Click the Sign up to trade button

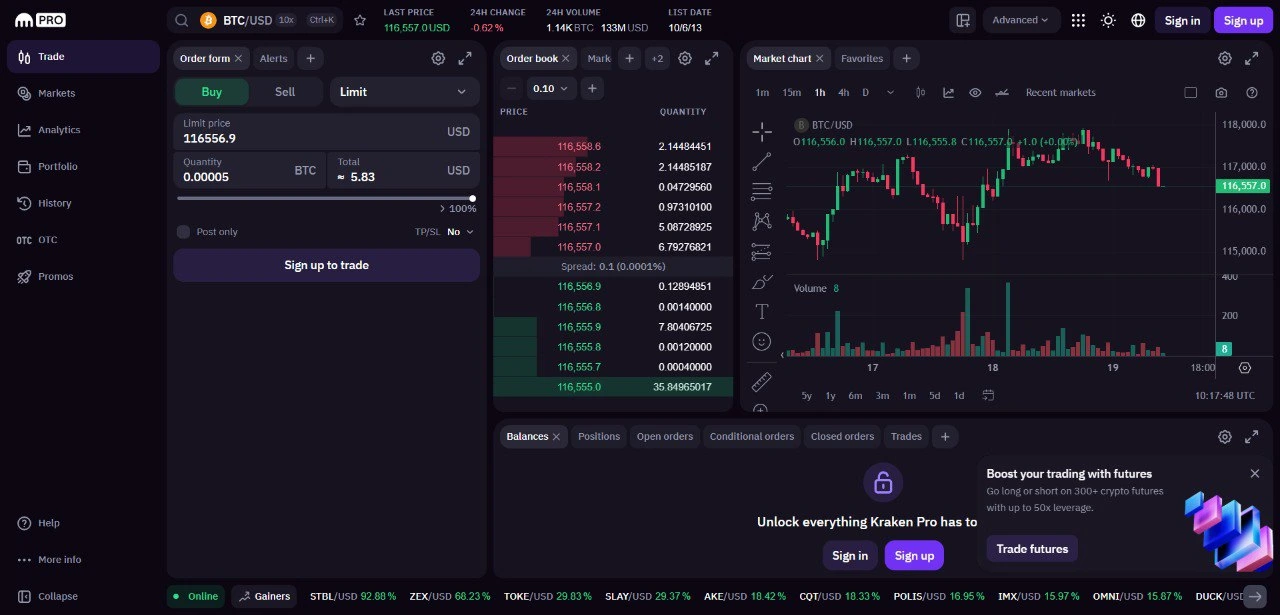(326, 266)
